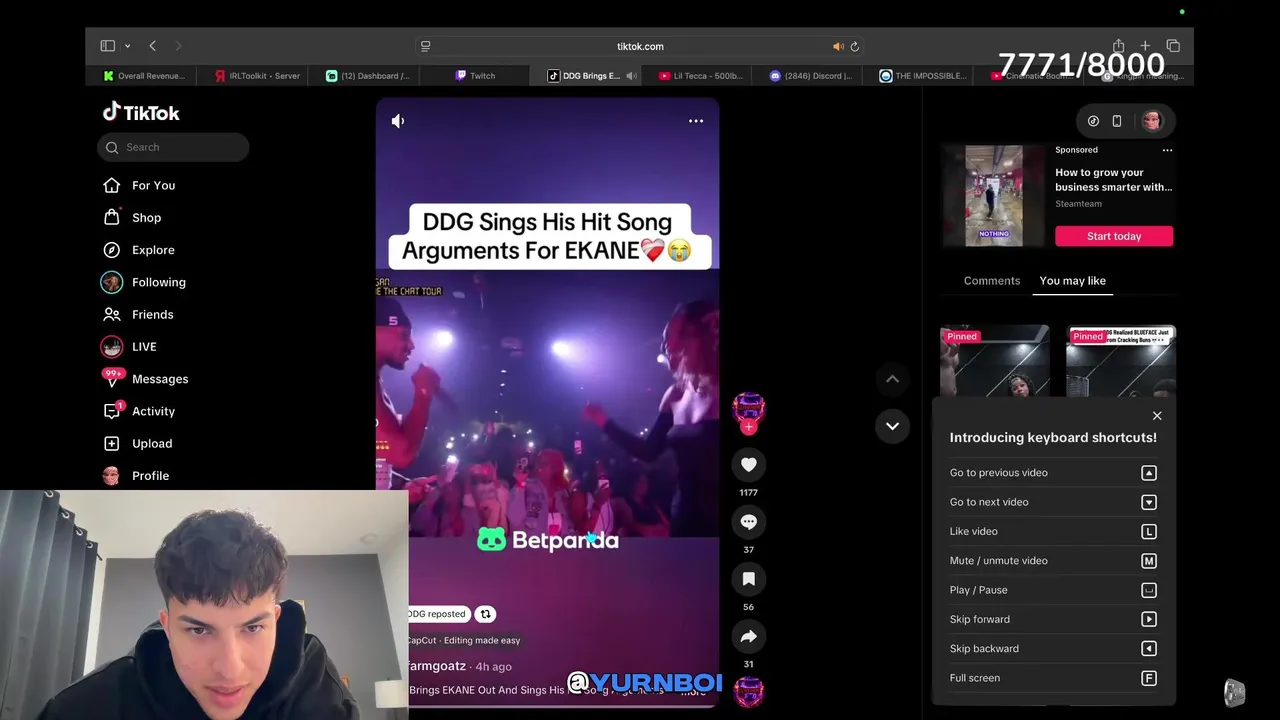Open a new Safari tab

click(x=1145, y=46)
